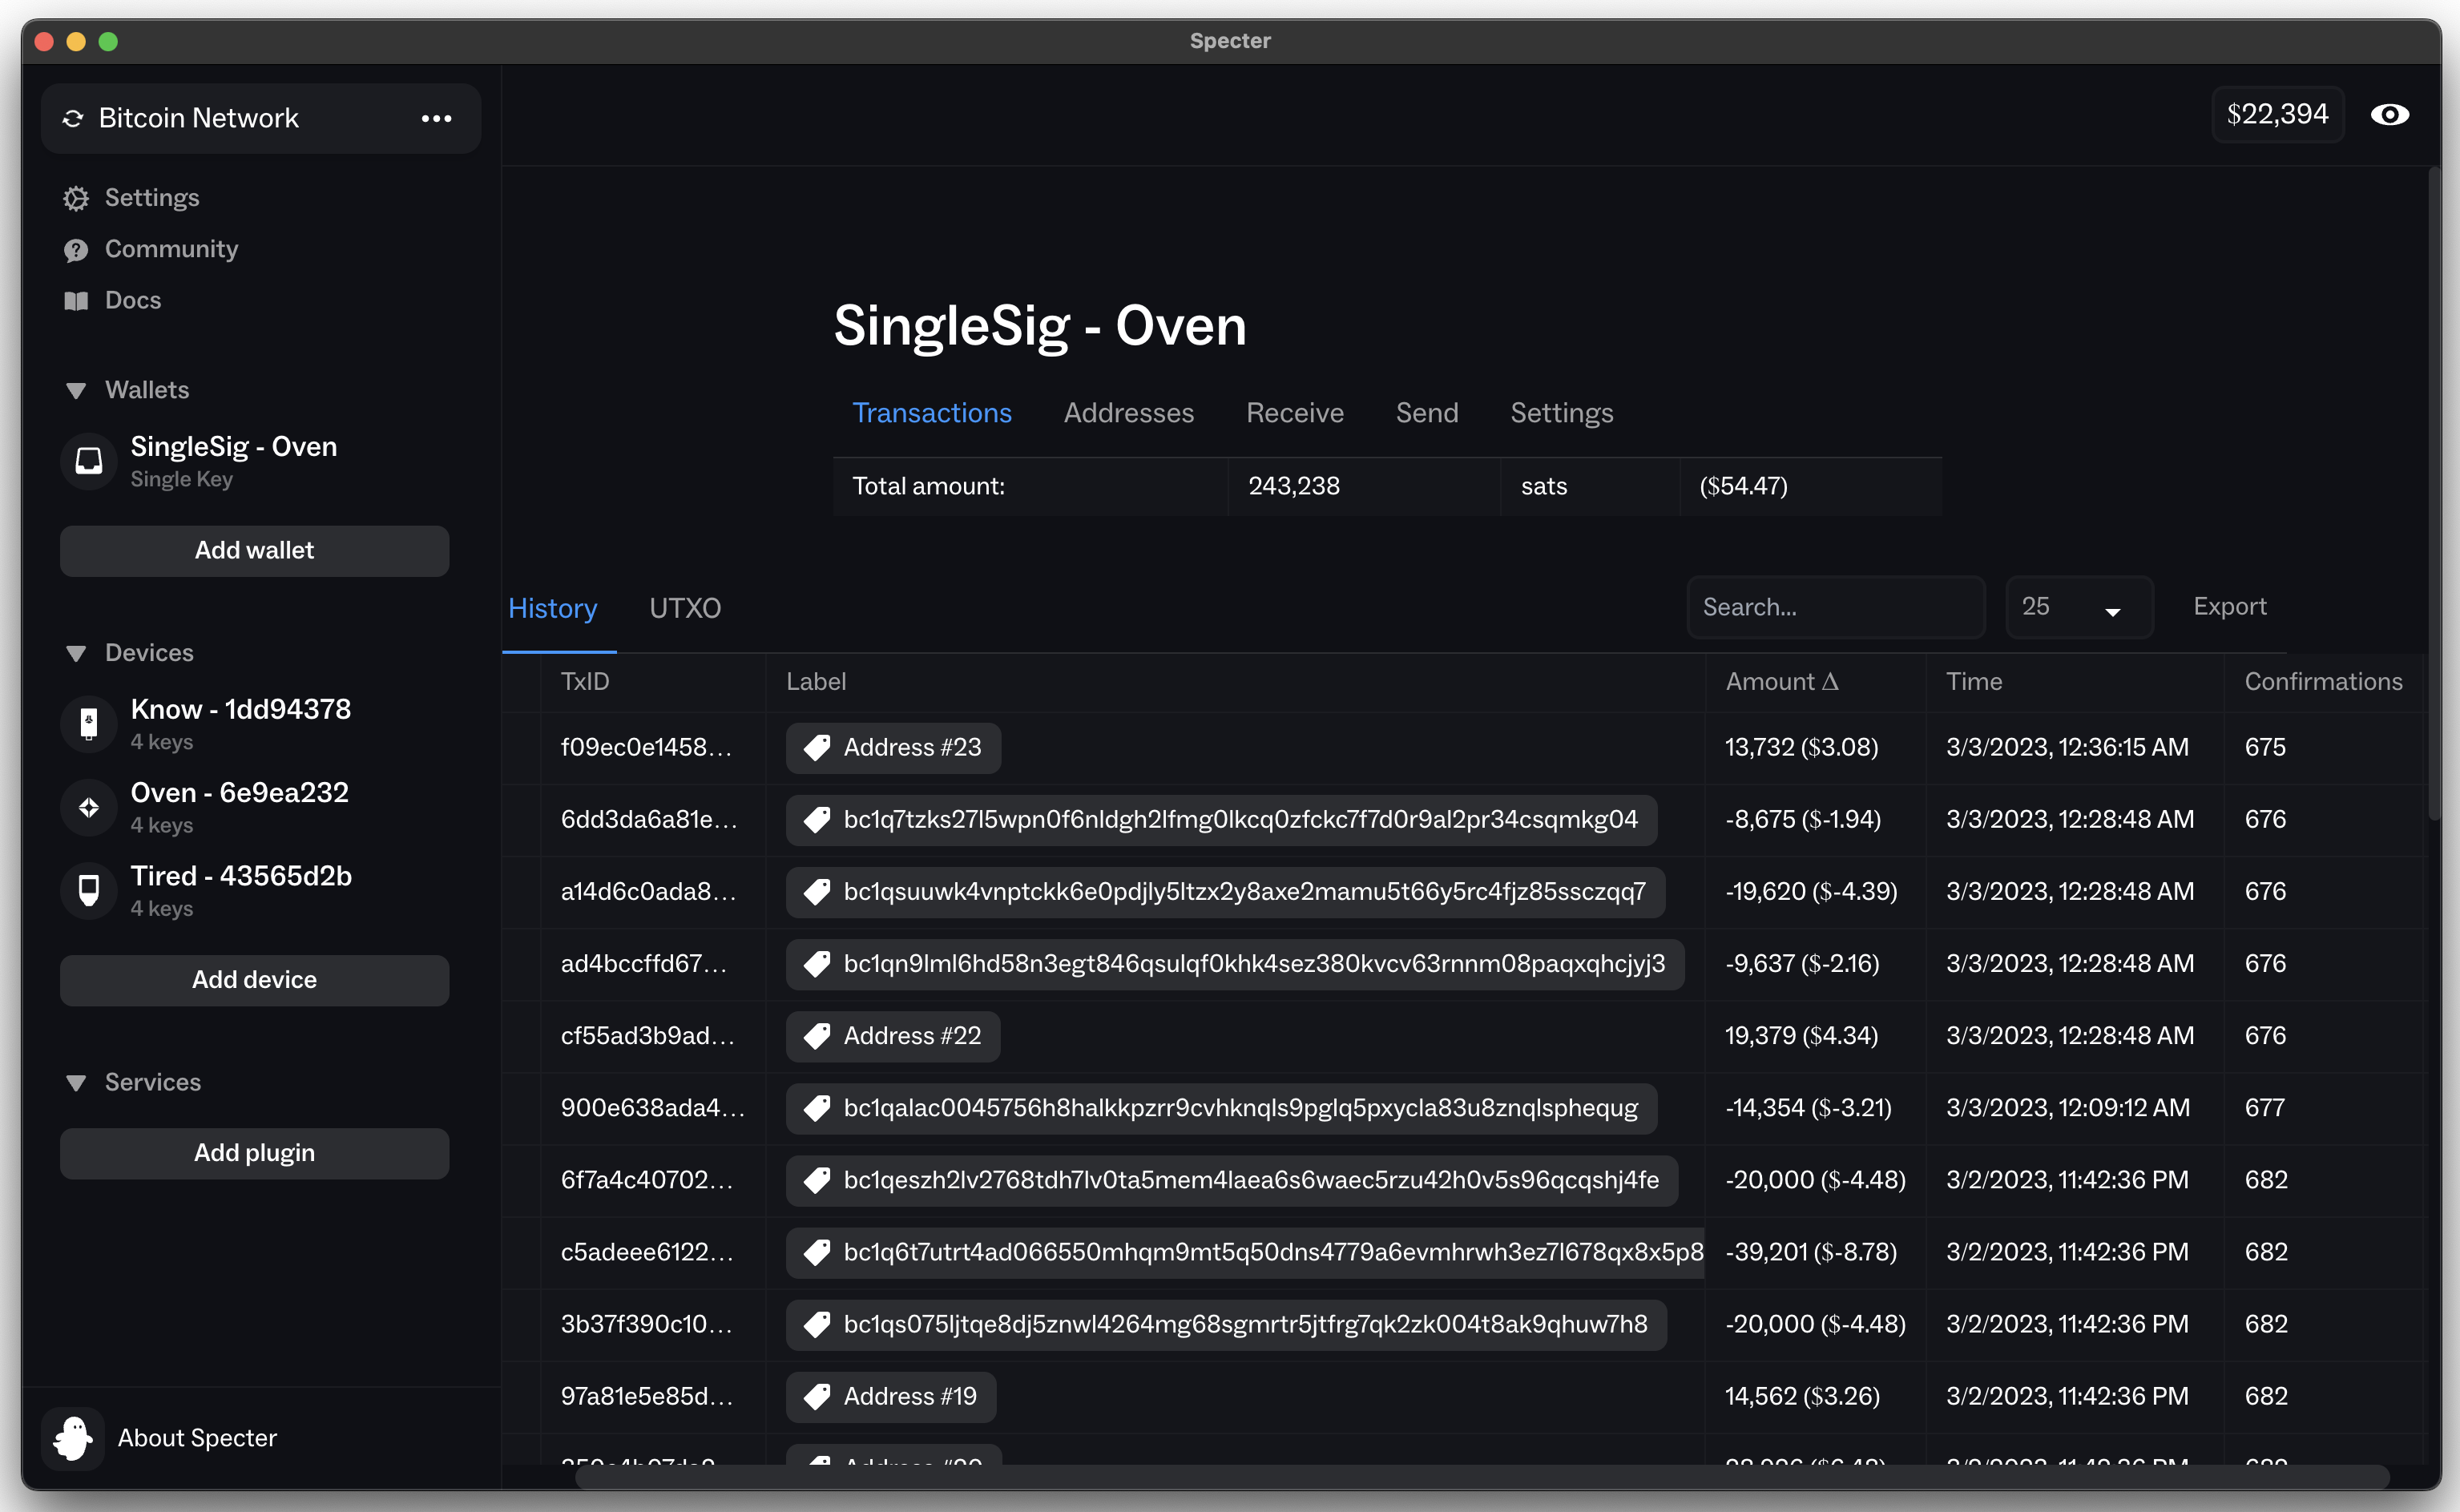Click the amount -39,201 ($-8.78)
This screenshot has height=1512, width=2460.
(x=1811, y=1252)
